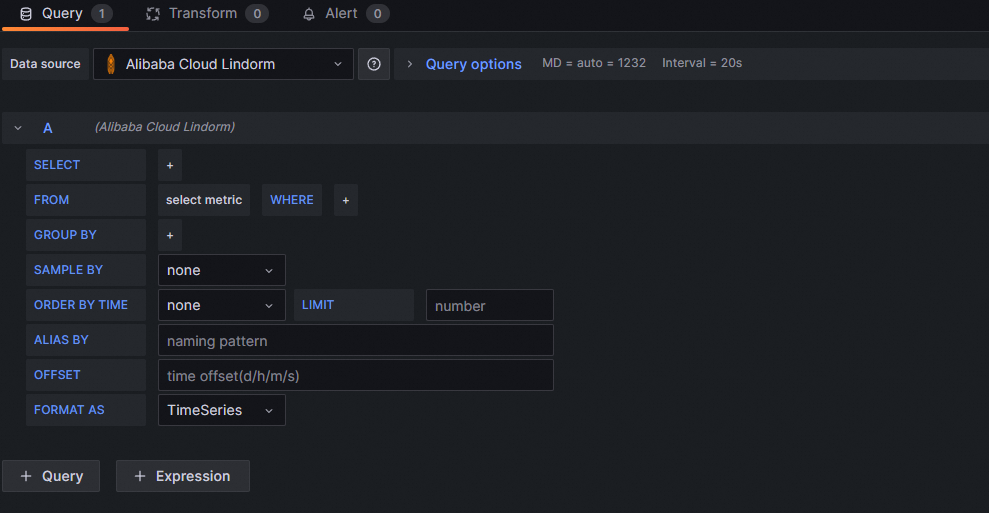This screenshot has height=513, width=989.
Task: Click the WHERE label
Action: (x=292, y=199)
